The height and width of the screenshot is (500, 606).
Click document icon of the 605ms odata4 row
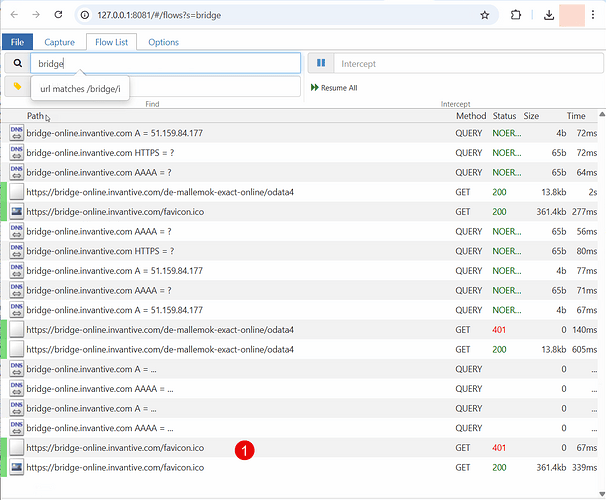pos(17,349)
